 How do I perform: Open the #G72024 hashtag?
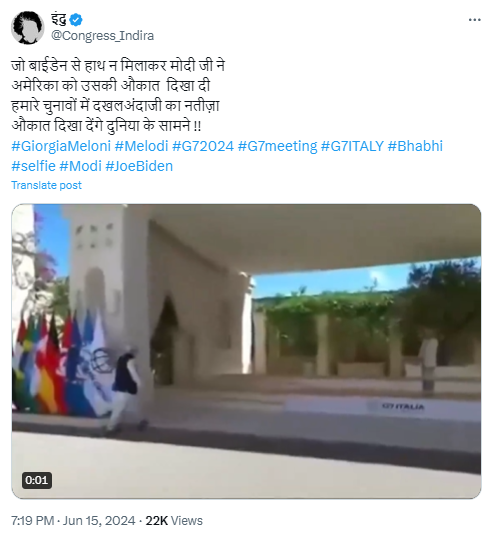point(203,146)
